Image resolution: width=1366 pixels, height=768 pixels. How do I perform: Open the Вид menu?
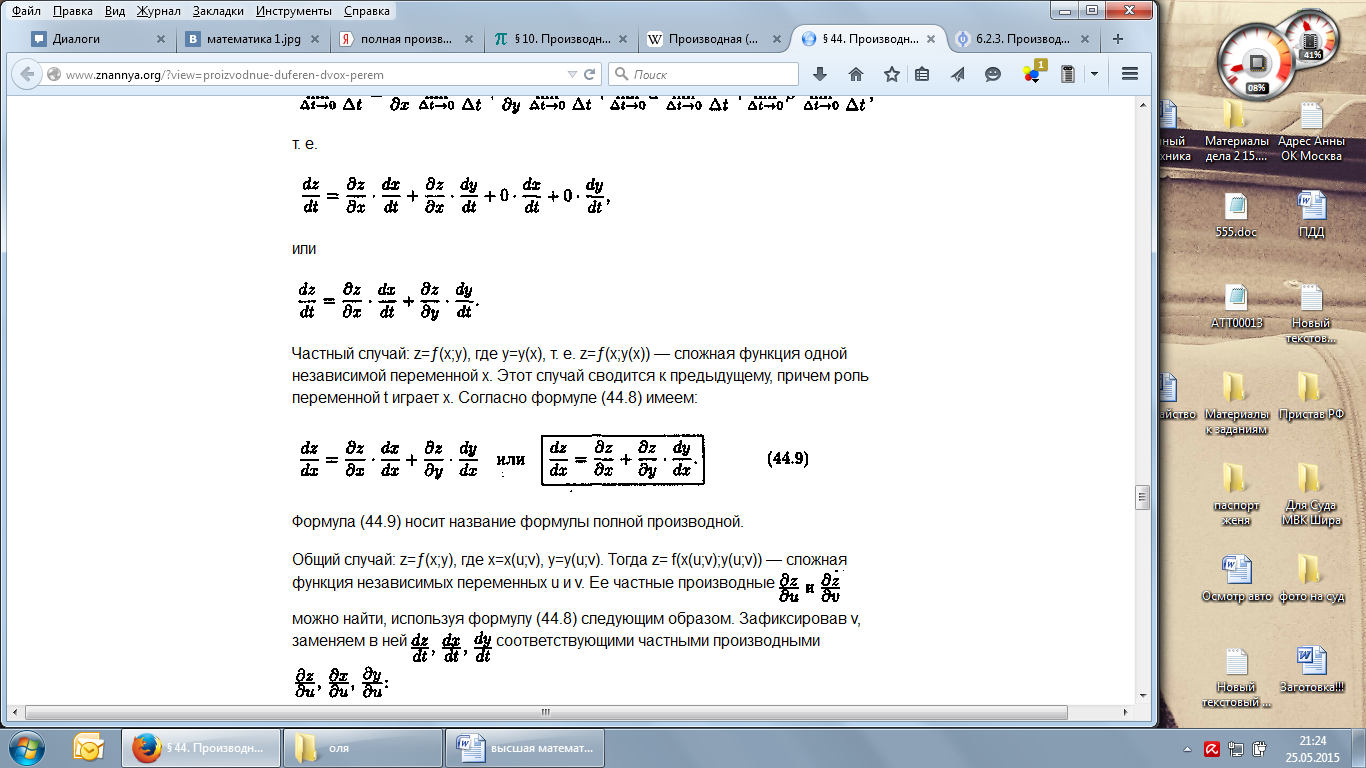coord(115,11)
